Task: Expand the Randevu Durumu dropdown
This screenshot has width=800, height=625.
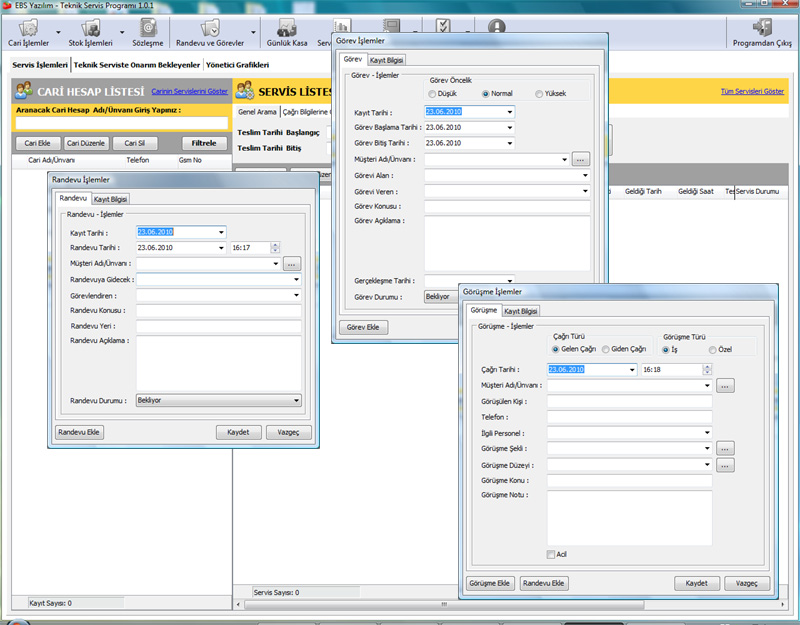Action: coord(296,400)
